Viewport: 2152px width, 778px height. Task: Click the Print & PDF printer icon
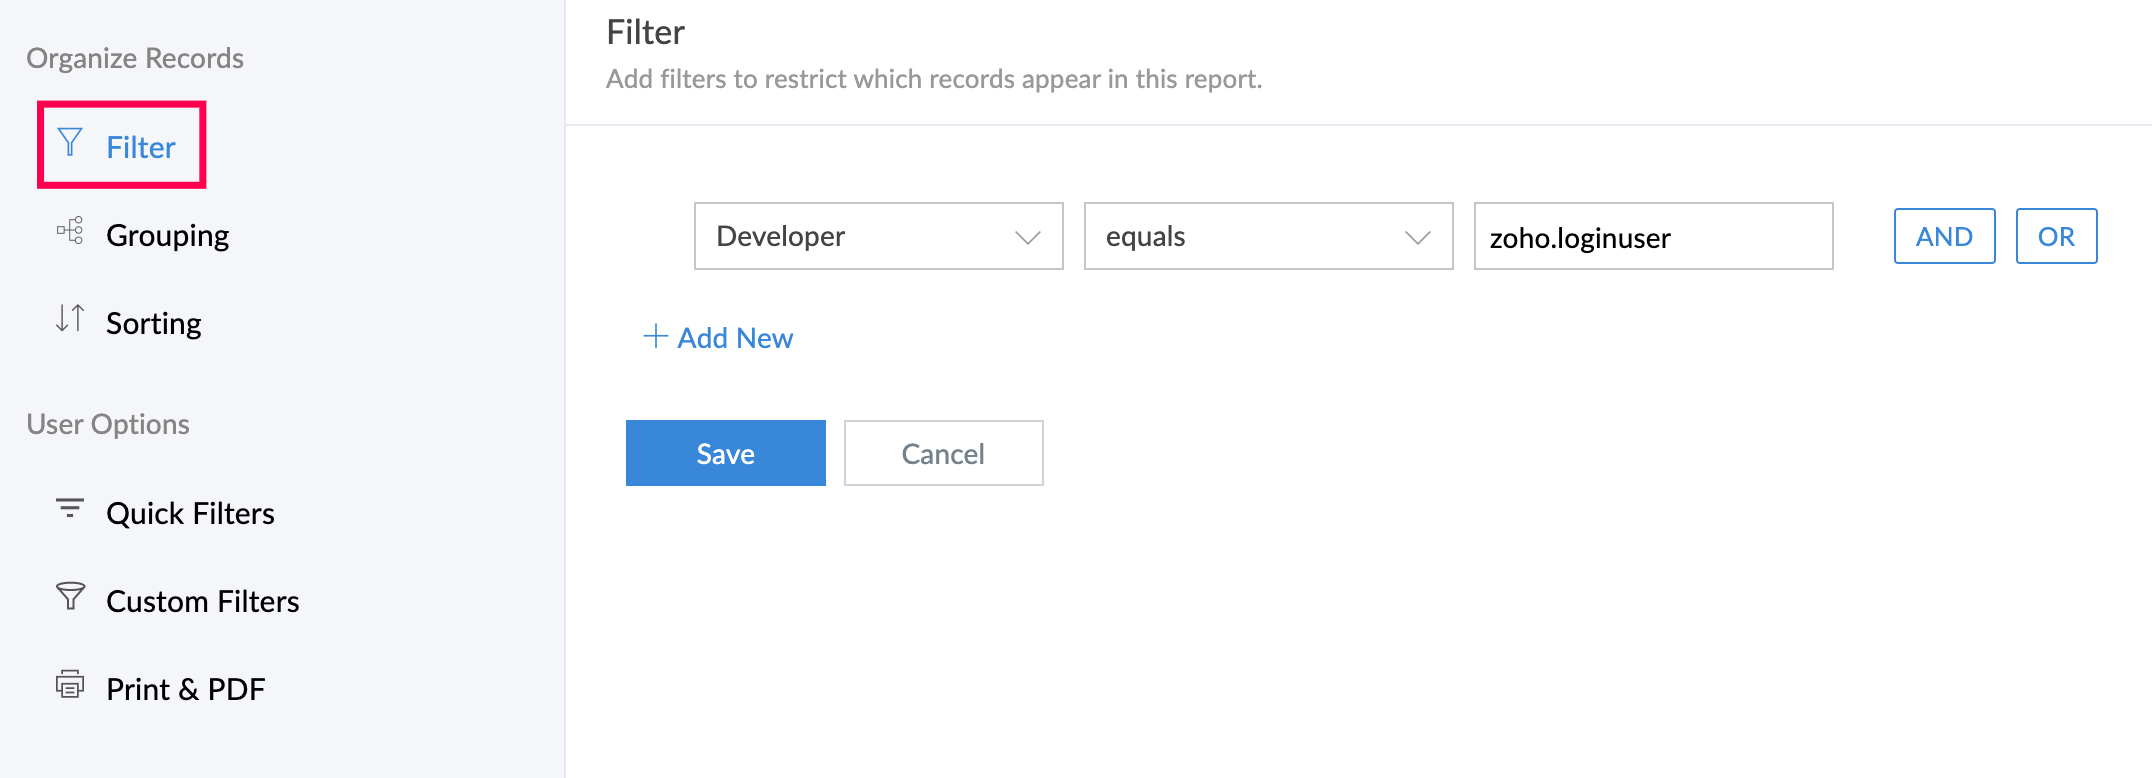pos(70,685)
